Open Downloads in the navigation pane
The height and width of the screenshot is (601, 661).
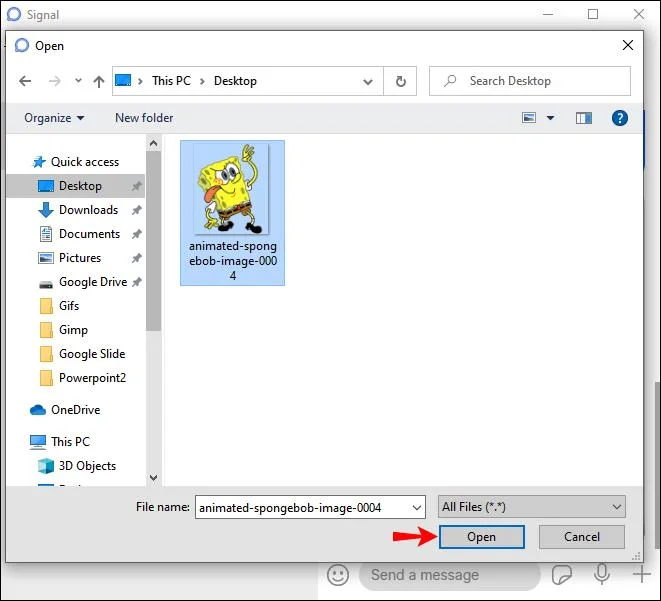78,210
